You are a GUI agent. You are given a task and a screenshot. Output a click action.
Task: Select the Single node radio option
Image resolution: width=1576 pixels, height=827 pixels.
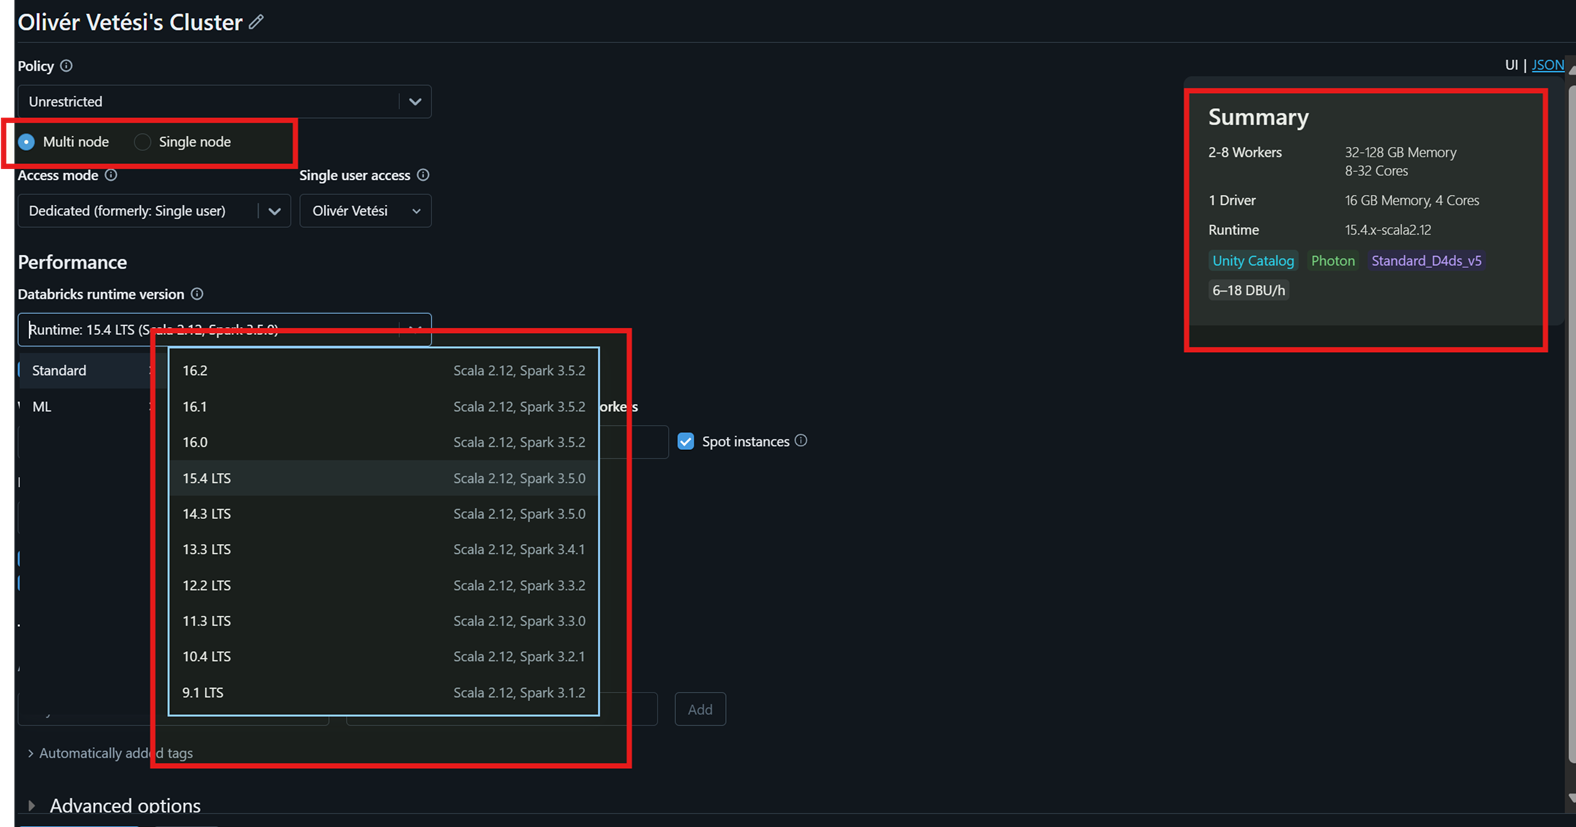point(143,142)
